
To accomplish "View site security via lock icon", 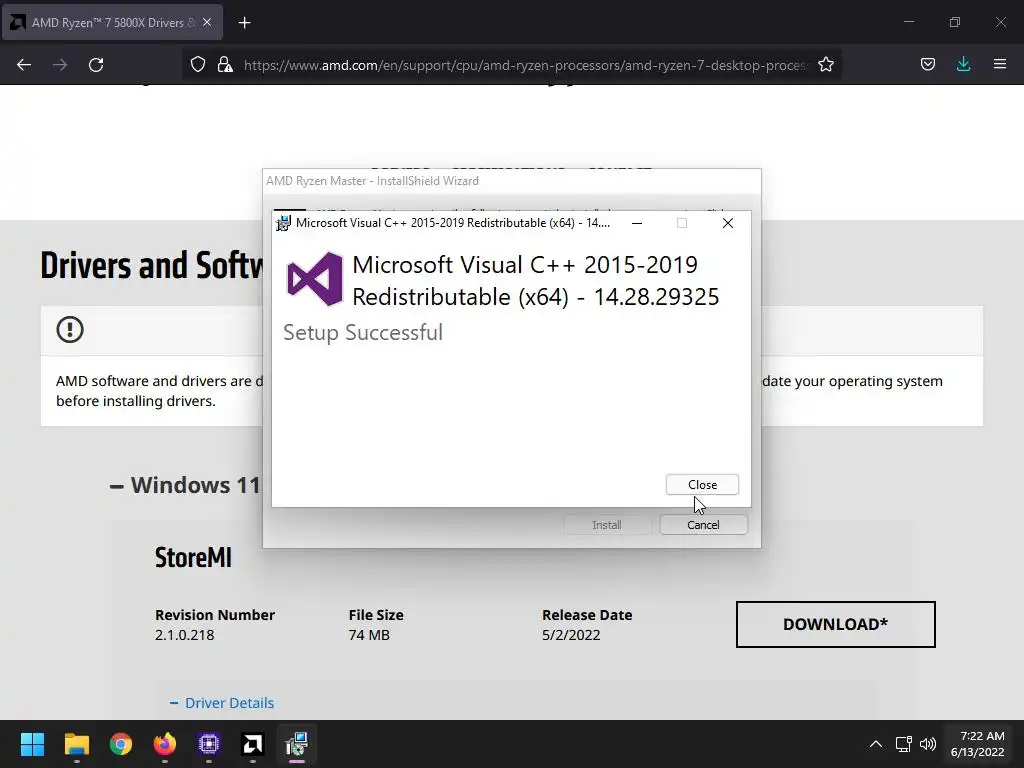I will click(225, 64).
